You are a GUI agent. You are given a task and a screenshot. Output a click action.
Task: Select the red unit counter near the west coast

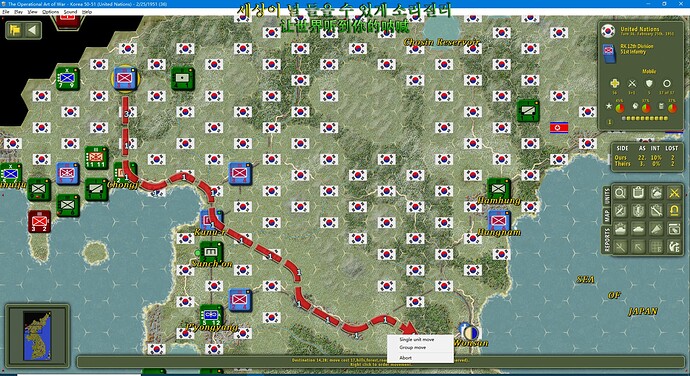coord(40,221)
